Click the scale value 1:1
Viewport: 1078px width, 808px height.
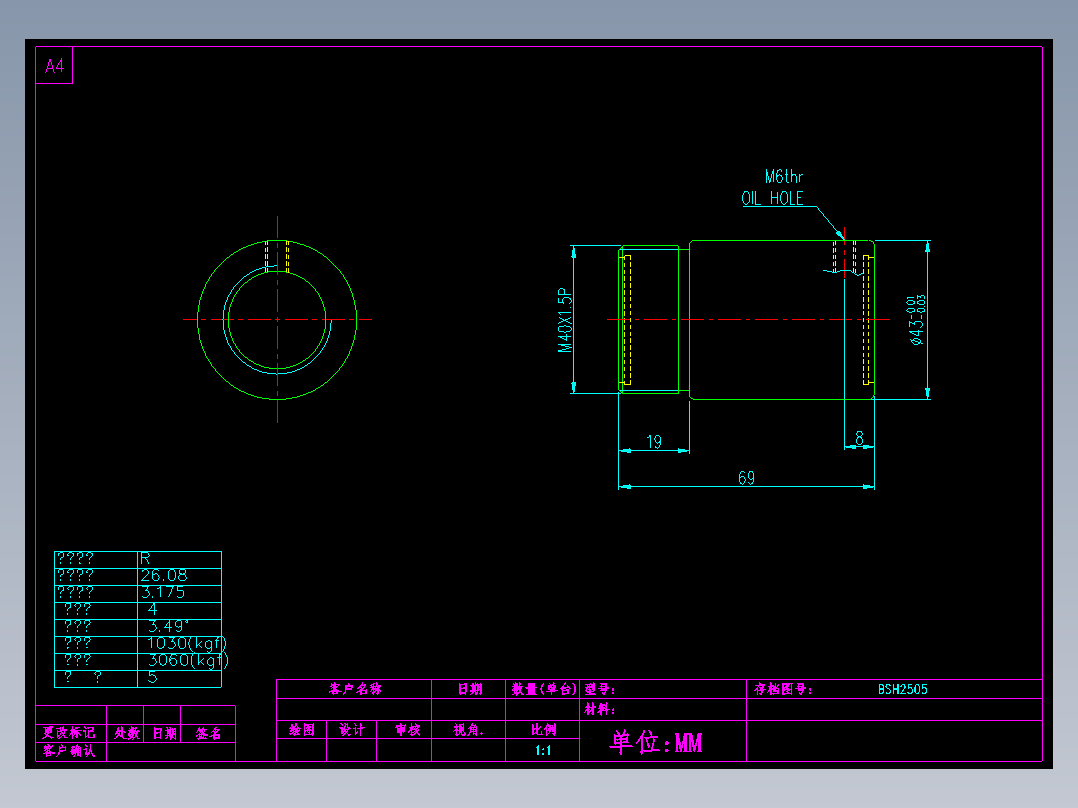pos(543,750)
